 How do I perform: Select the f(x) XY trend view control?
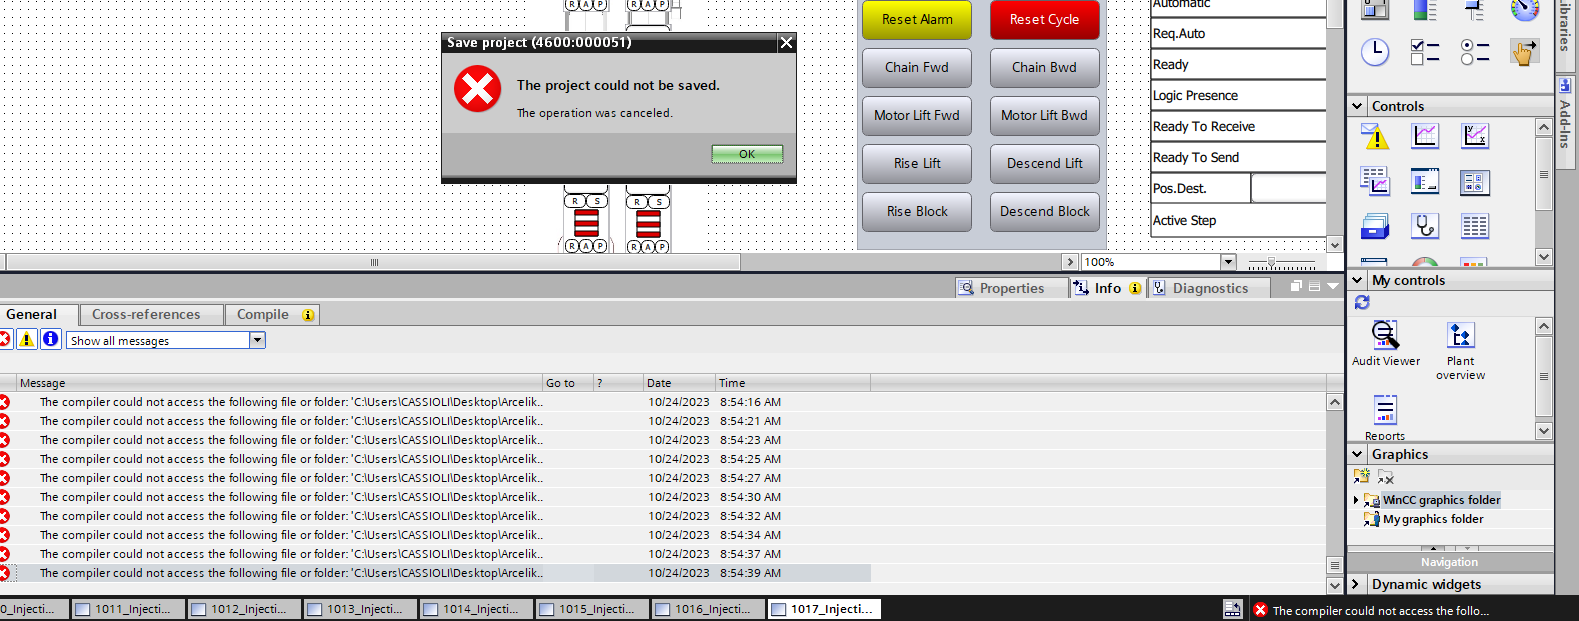click(x=1475, y=135)
